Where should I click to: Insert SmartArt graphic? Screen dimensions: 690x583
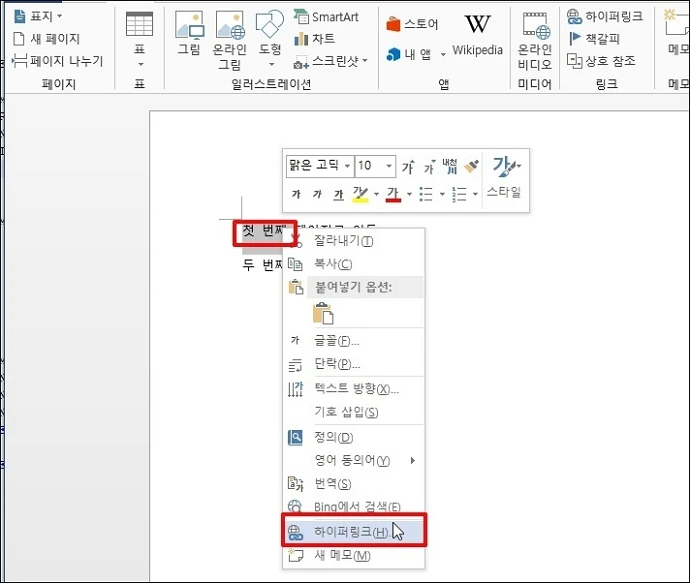tap(326, 17)
